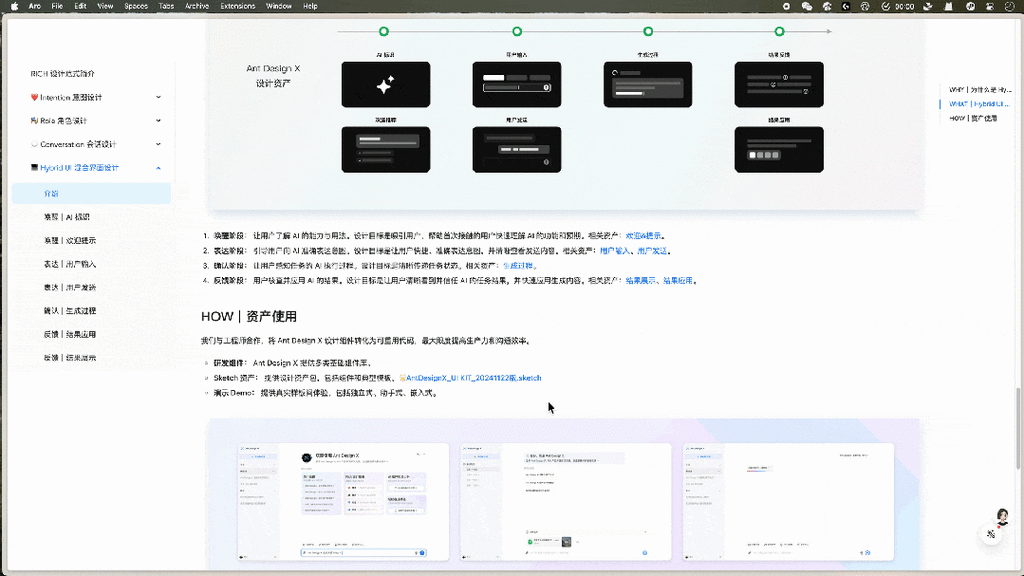Collapse the Hybrid UI 混合界面设计 section
This screenshot has width=1024, height=576.
pos(157,166)
